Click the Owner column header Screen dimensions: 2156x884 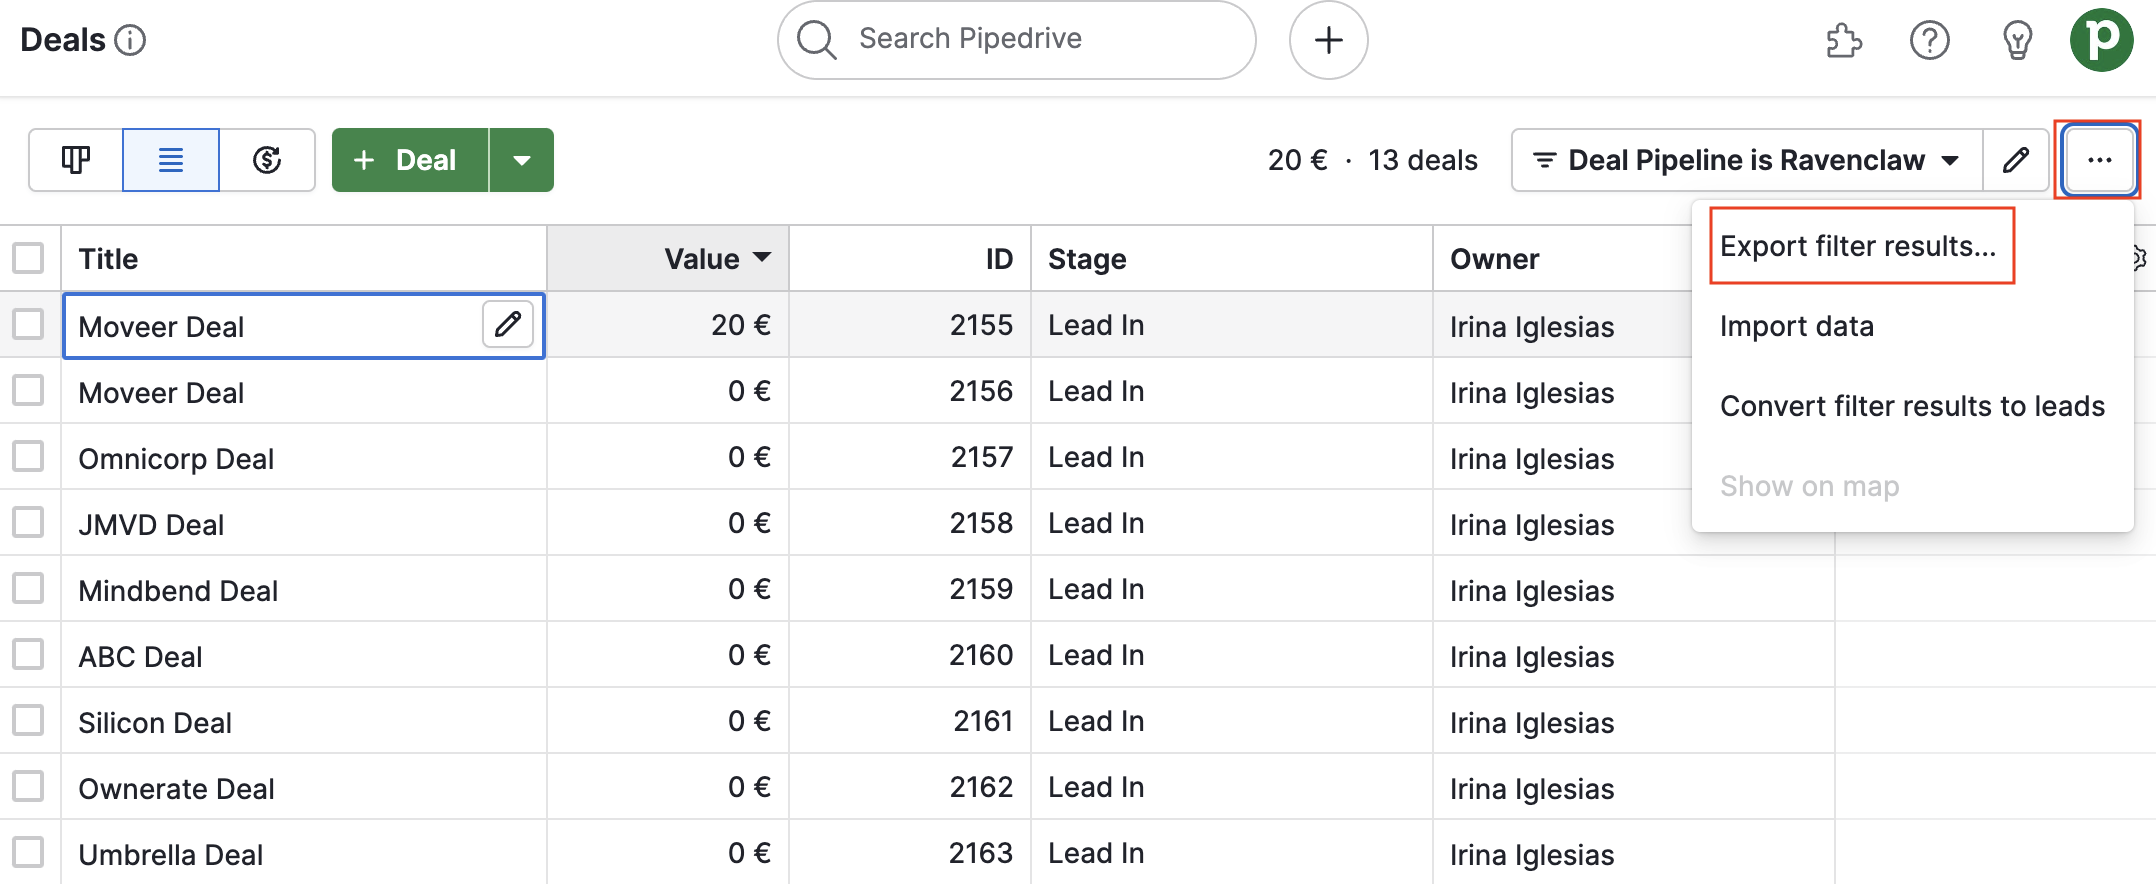pyautogui.click(x=1494, y=259)
